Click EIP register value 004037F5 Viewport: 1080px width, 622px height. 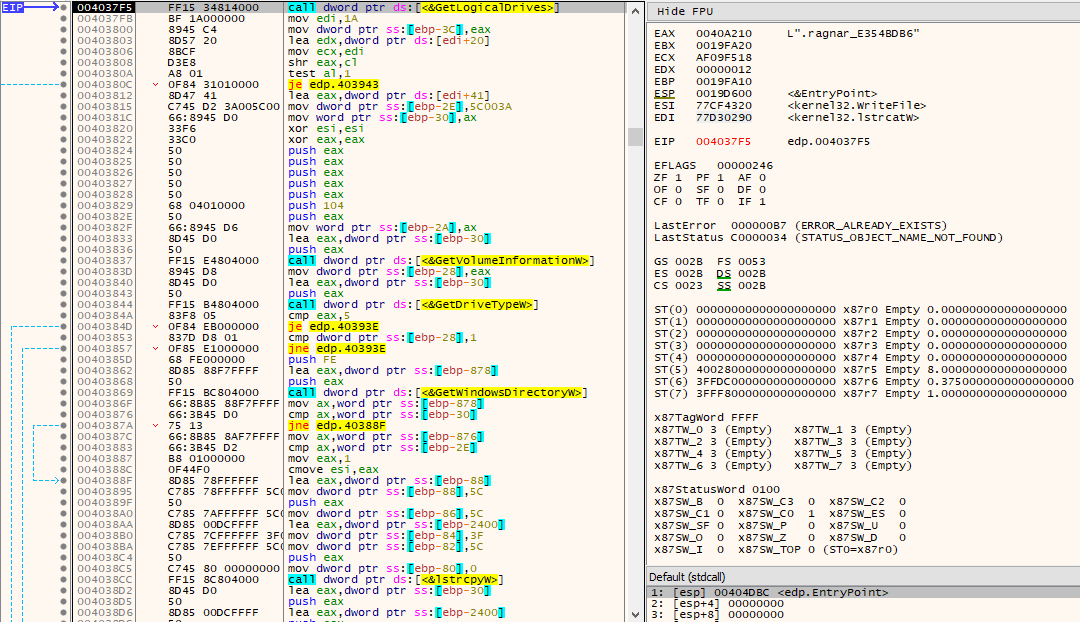[x=723, y=142]
